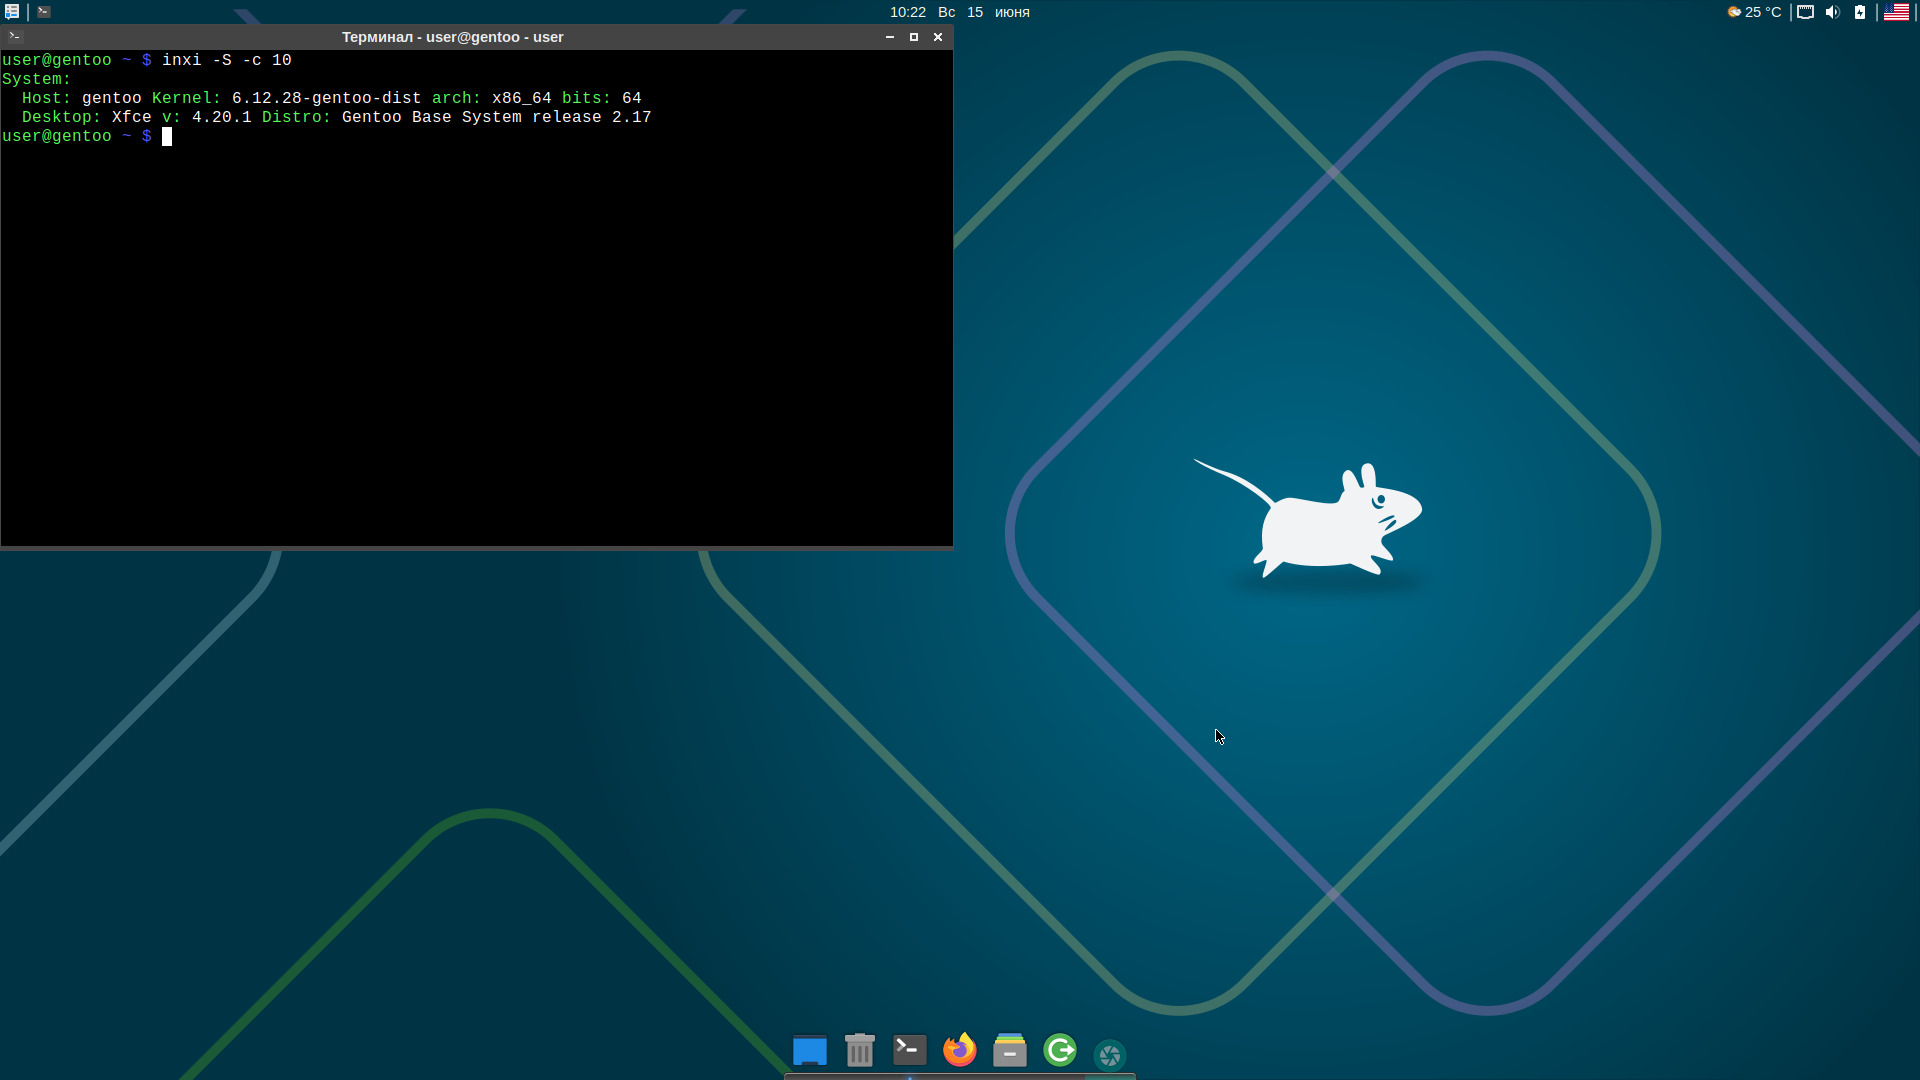Launch Firefox from the dock
The width and height of the screenshot is (1920, 1080).
tap(959, 1050)
